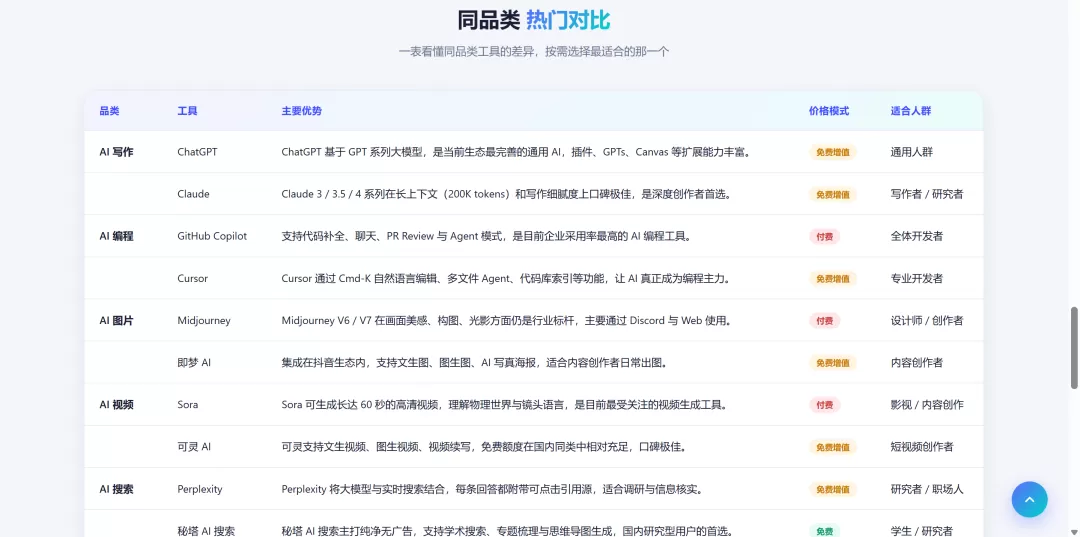Select the Claude tool name
The image size is (1080, 537).
(193, 194)
